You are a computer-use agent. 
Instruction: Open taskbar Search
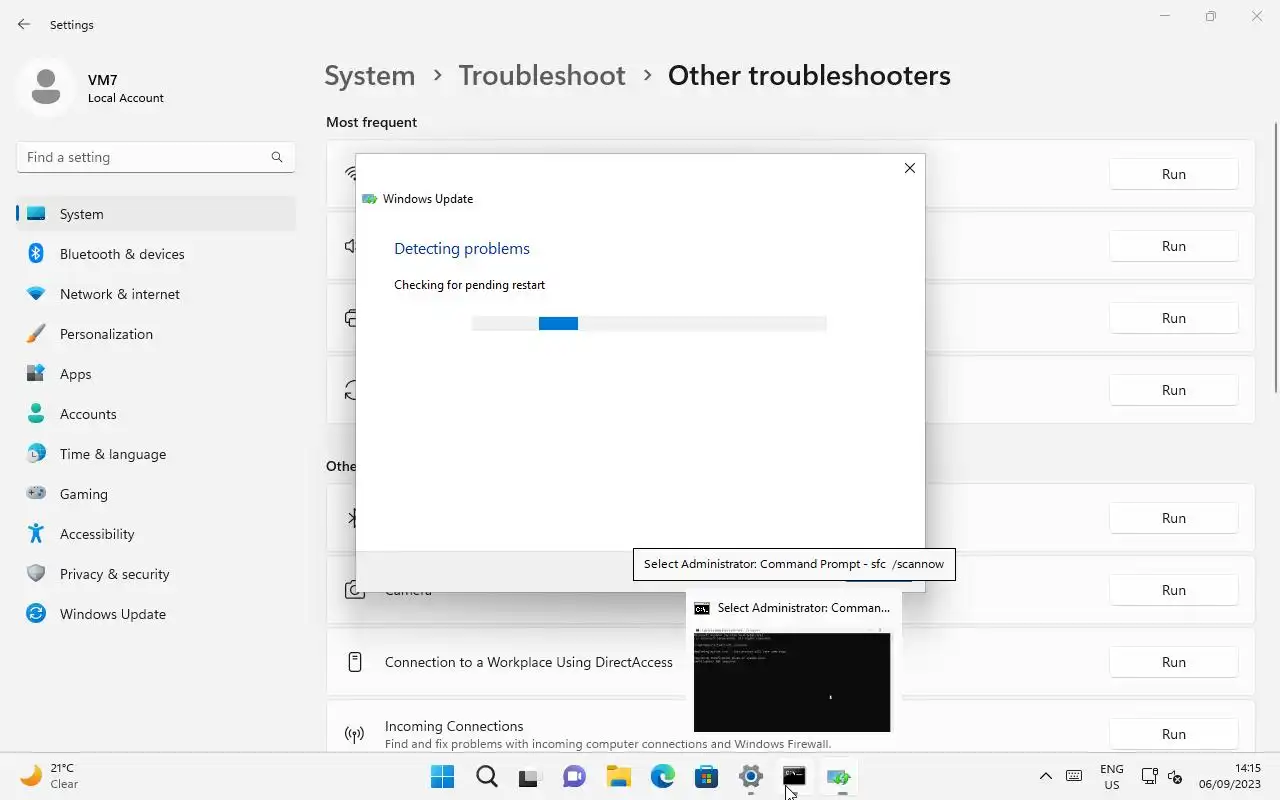(486, 776)
